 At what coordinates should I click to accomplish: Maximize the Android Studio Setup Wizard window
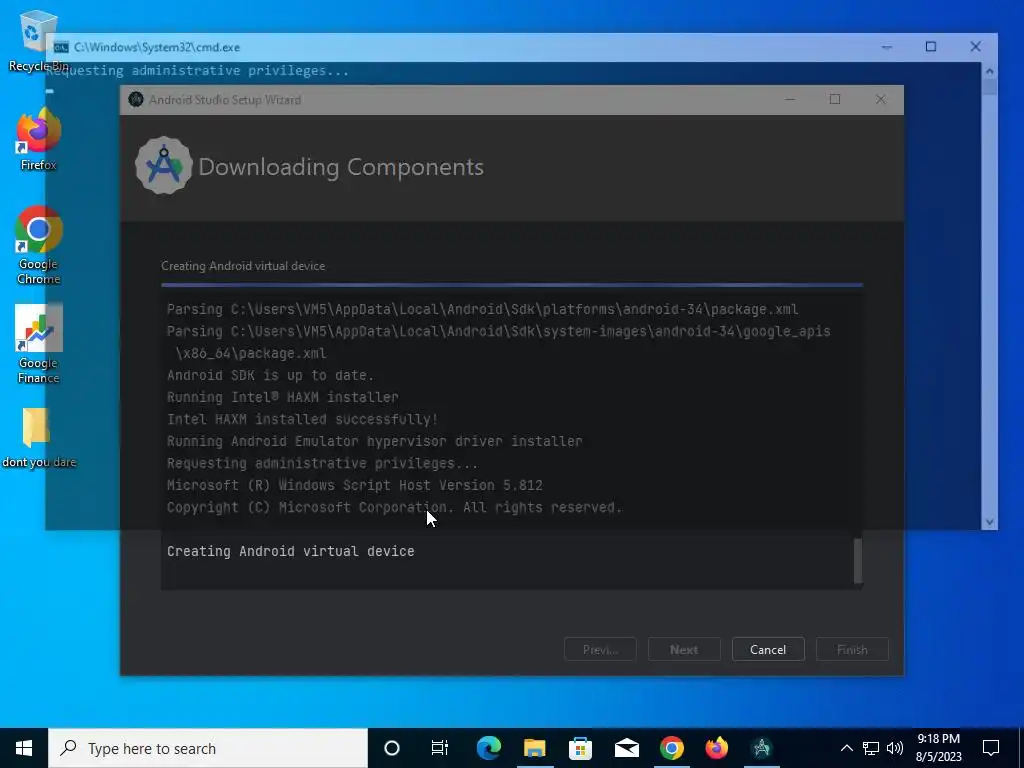pyautogui.click(x=835, y=99)
